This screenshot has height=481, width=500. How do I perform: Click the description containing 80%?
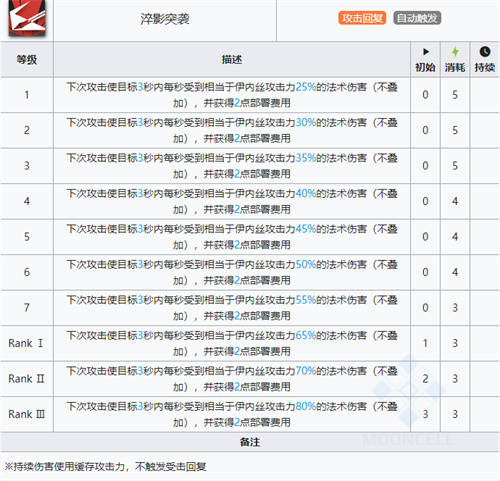[x=232, y=414]
